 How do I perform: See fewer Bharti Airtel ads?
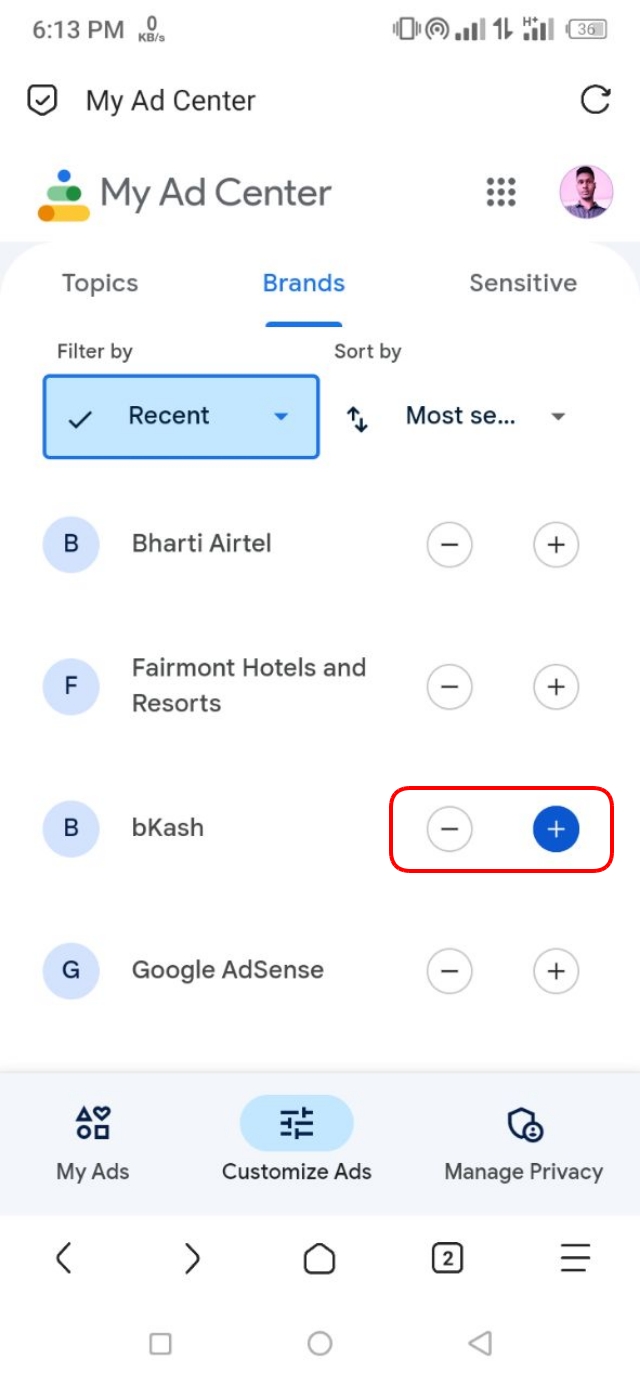click(450, 545)
